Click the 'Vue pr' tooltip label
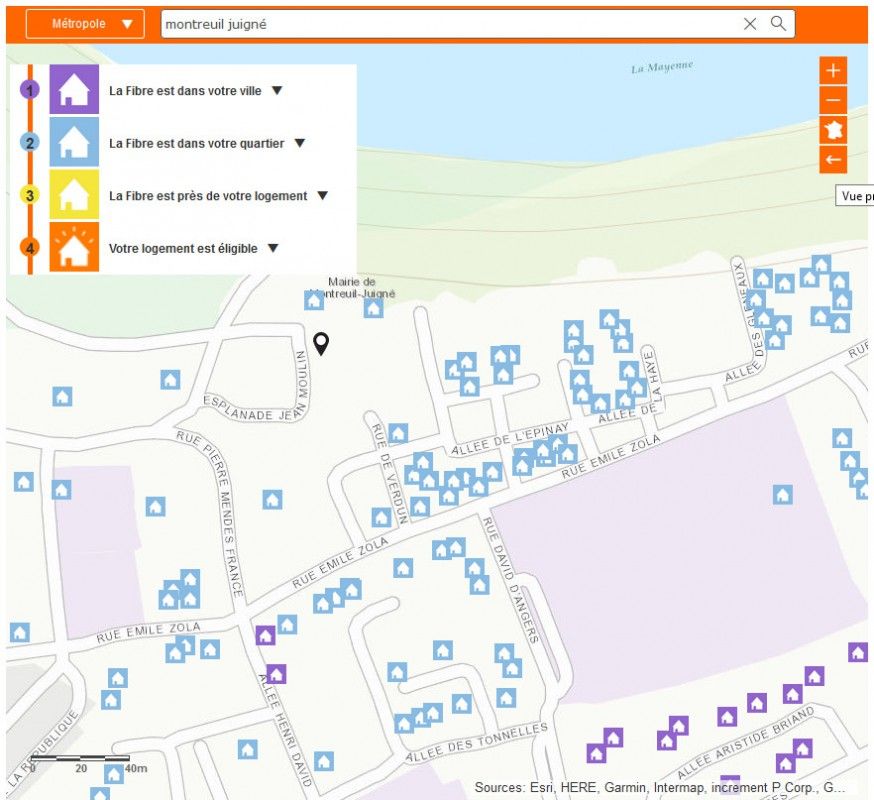Viewport: 874px width, 800px height. [854, 196]
